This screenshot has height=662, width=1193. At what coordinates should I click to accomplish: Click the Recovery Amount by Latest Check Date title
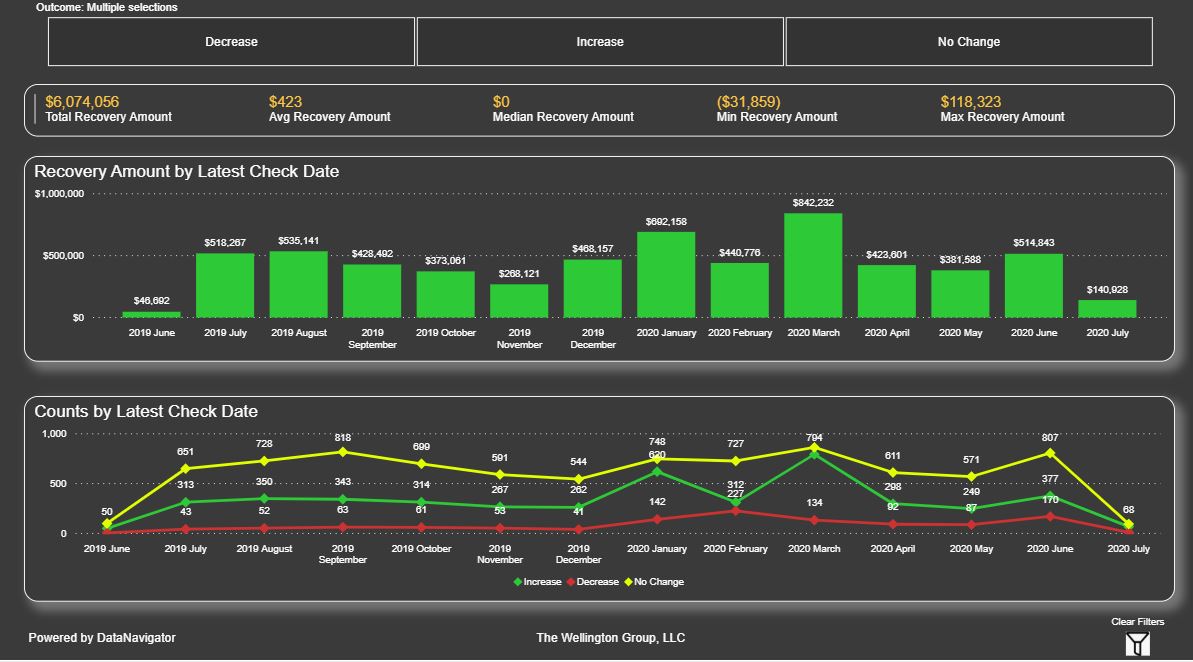click(187, 172)
